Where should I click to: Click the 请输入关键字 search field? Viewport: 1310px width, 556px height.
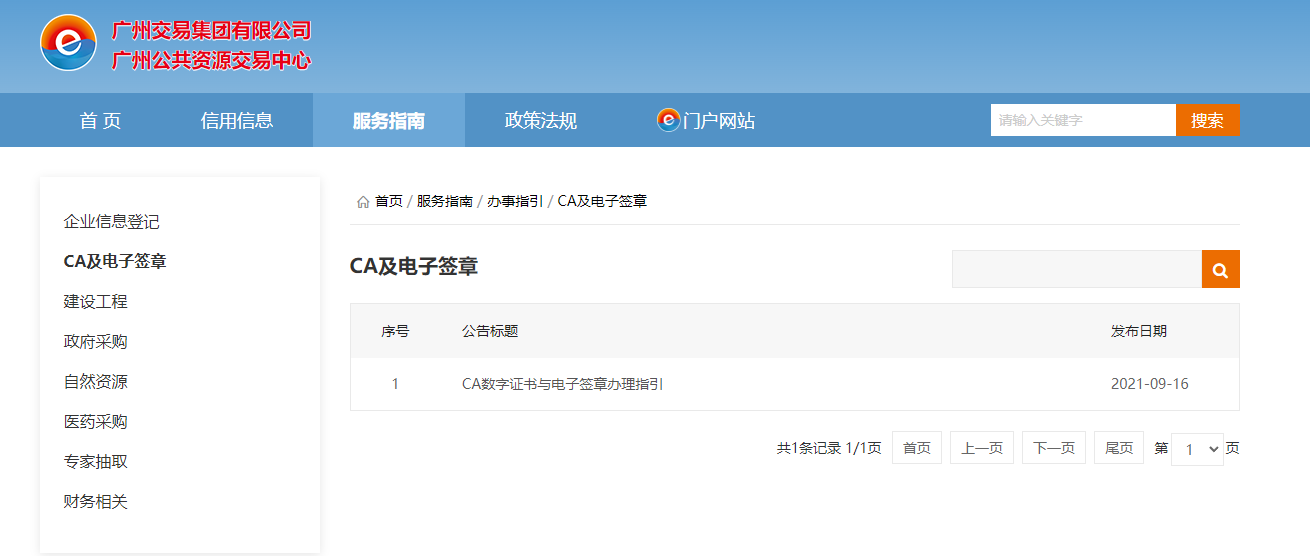pos(1082,120)
